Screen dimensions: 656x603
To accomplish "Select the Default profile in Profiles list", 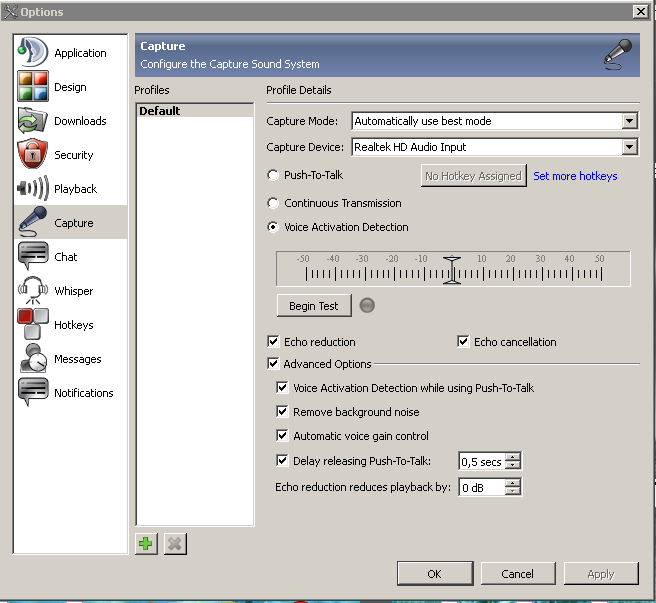I will [x=195, y=111].
